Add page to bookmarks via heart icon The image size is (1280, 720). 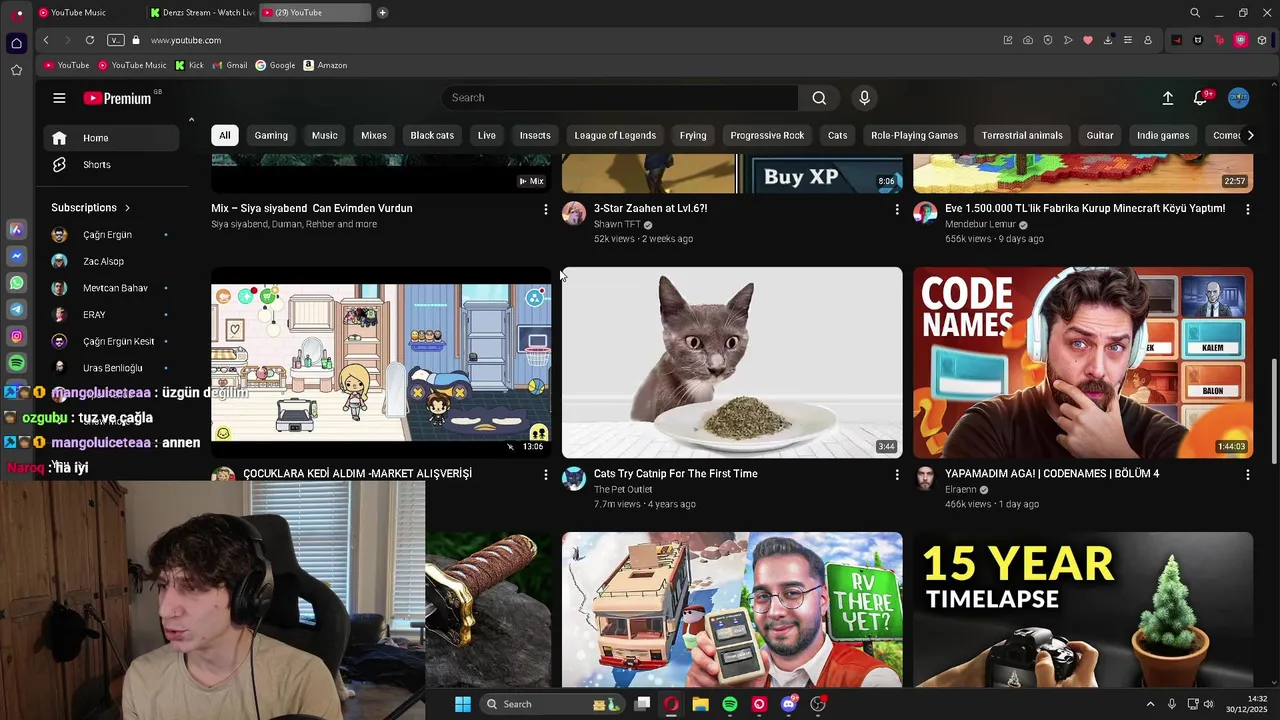[x=1088, y=40]
